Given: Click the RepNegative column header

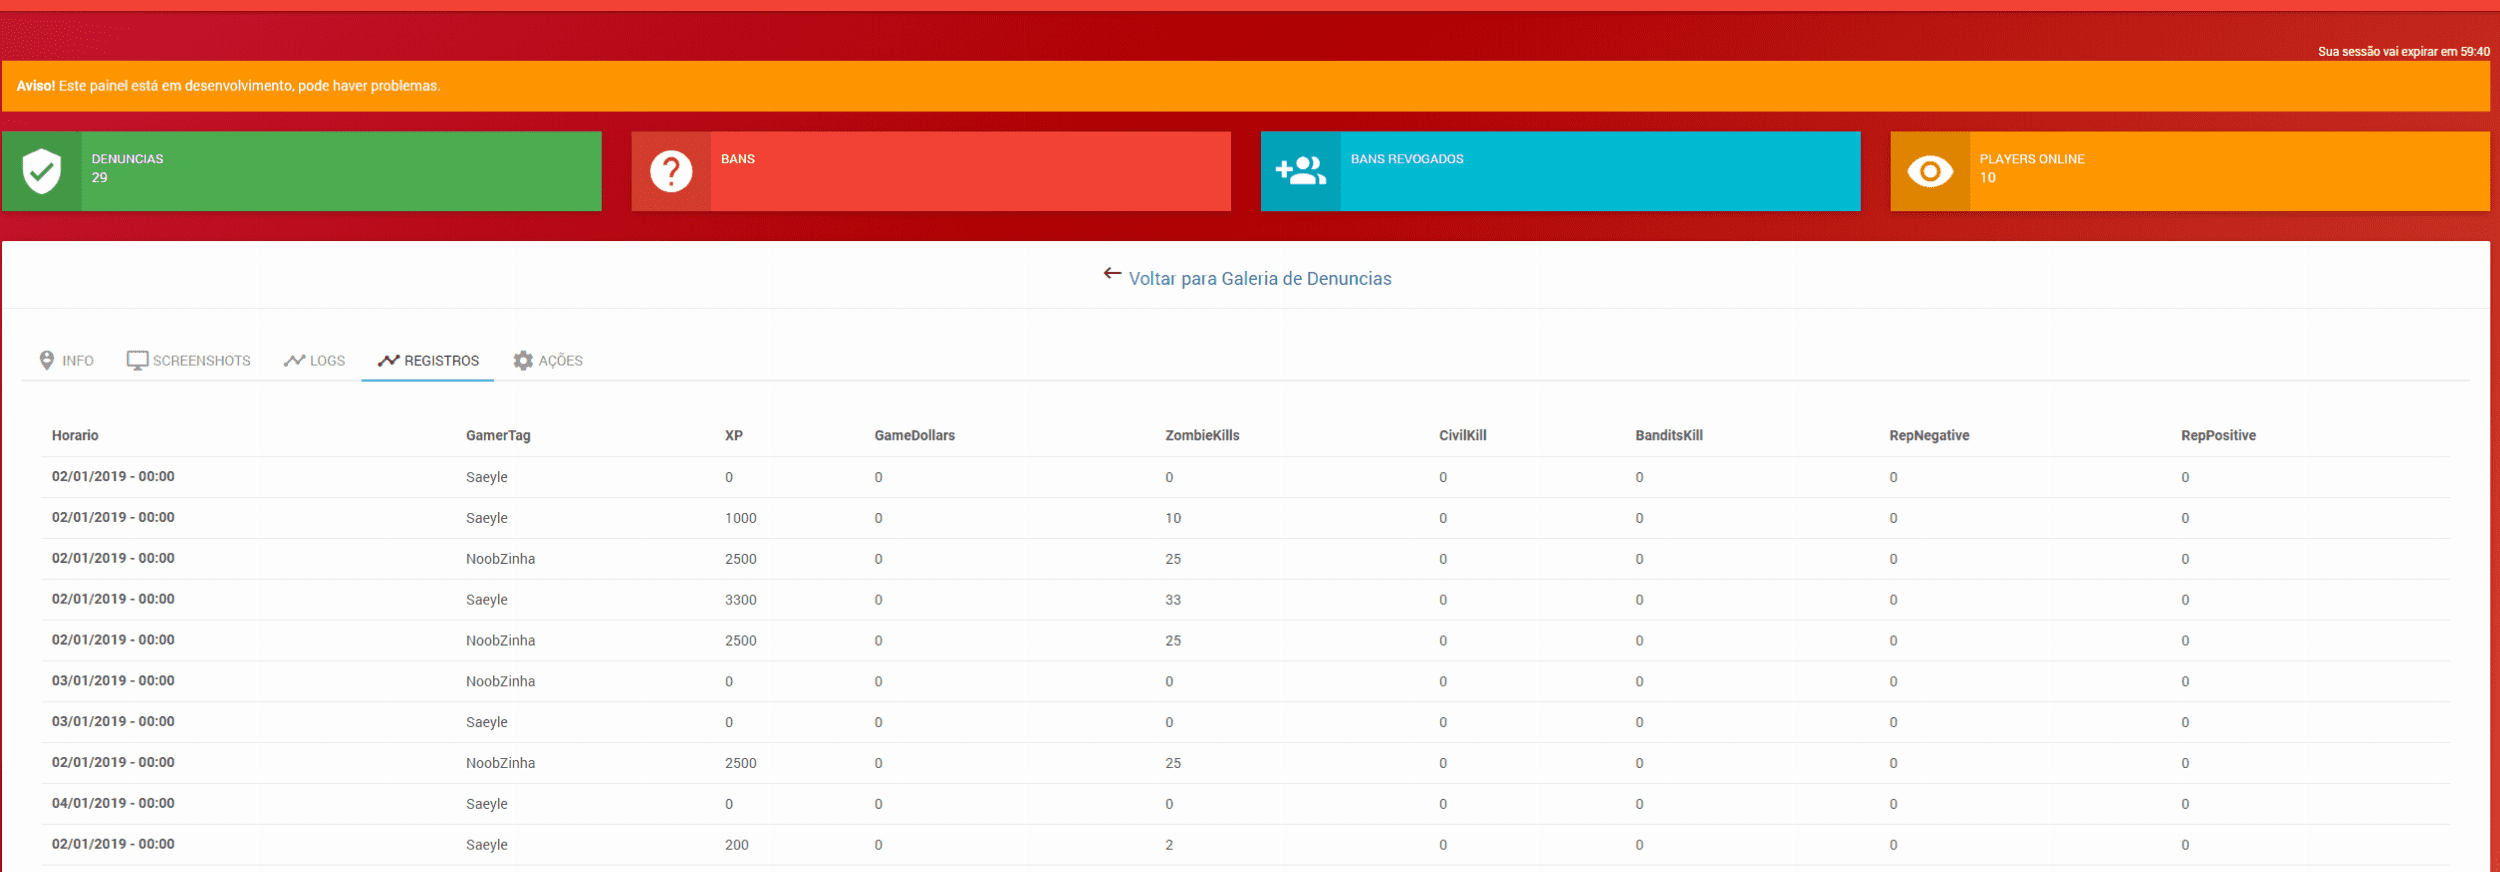Looking at the screenshot, I should 1929,435.
